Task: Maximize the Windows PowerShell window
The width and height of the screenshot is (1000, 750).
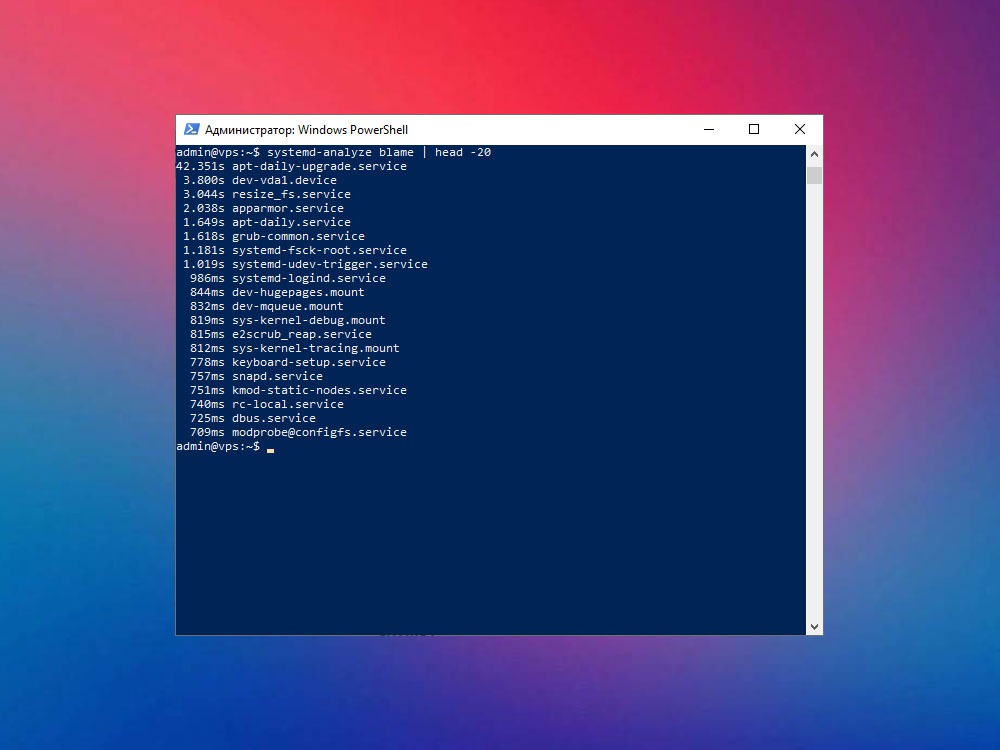Action: [x=754, y=129]
